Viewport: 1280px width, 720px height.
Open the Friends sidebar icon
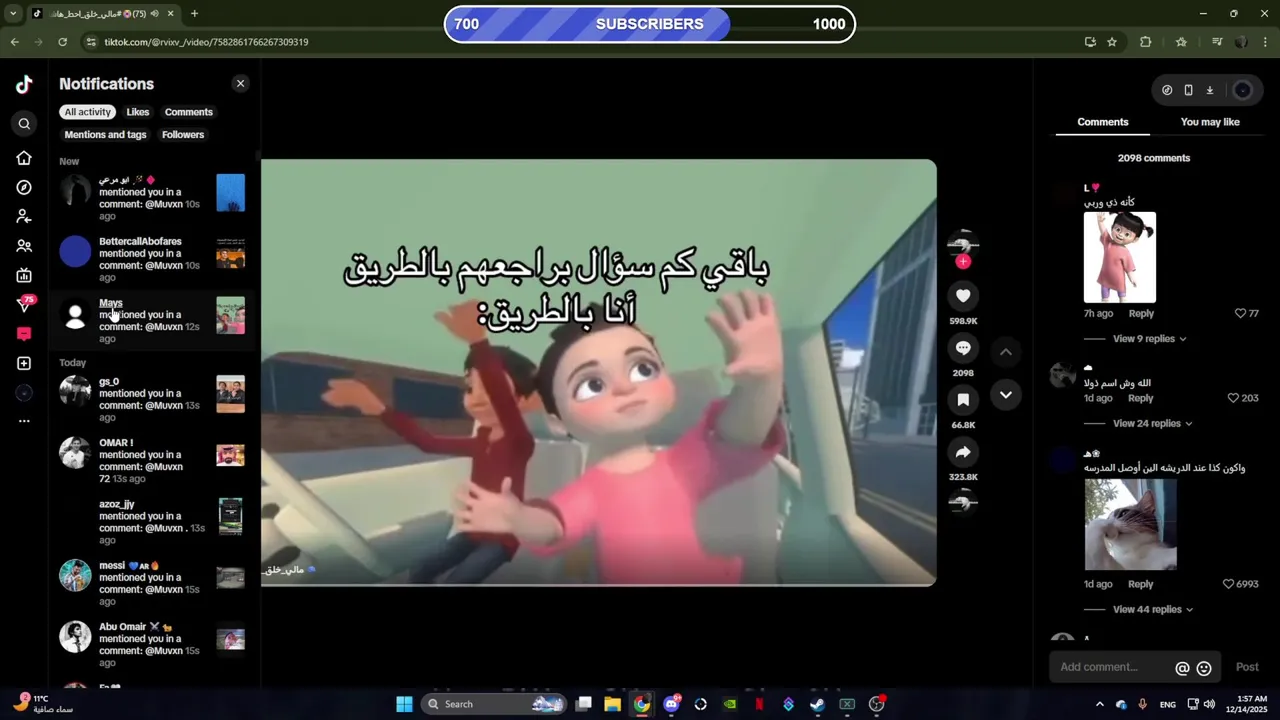coord(24,246)
